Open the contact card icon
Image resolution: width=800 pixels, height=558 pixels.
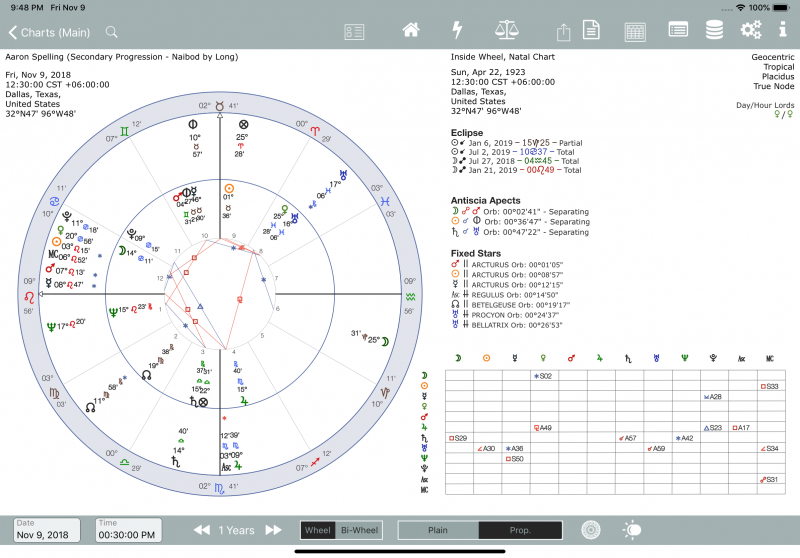pyautogui.click(x=354, y=32)
